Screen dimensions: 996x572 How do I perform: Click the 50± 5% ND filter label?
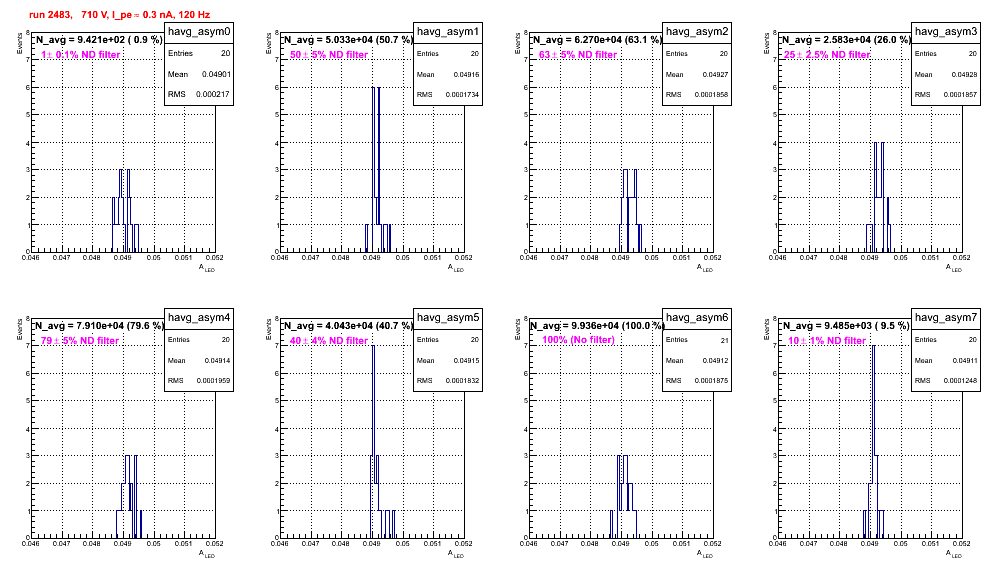click(x=329, y=55)
